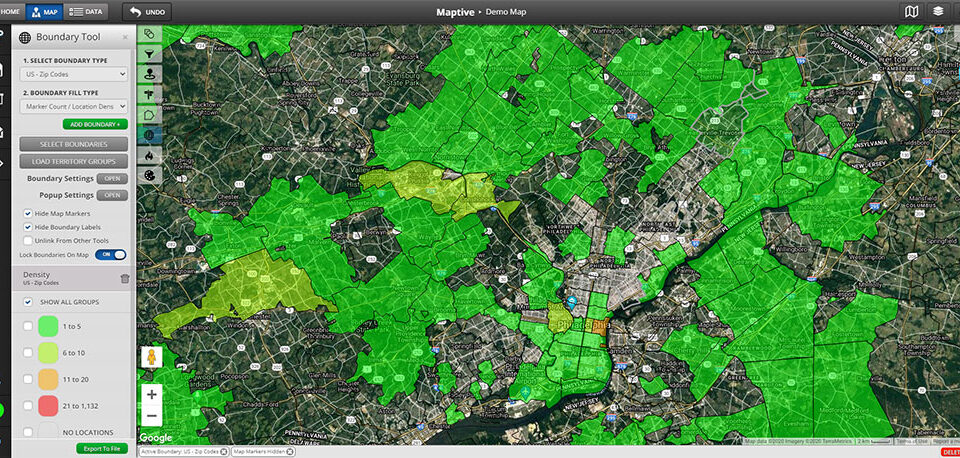This screenshot has height=458, width=960.
Task: Open Street View pegman on map
Action: pos(152,357)
